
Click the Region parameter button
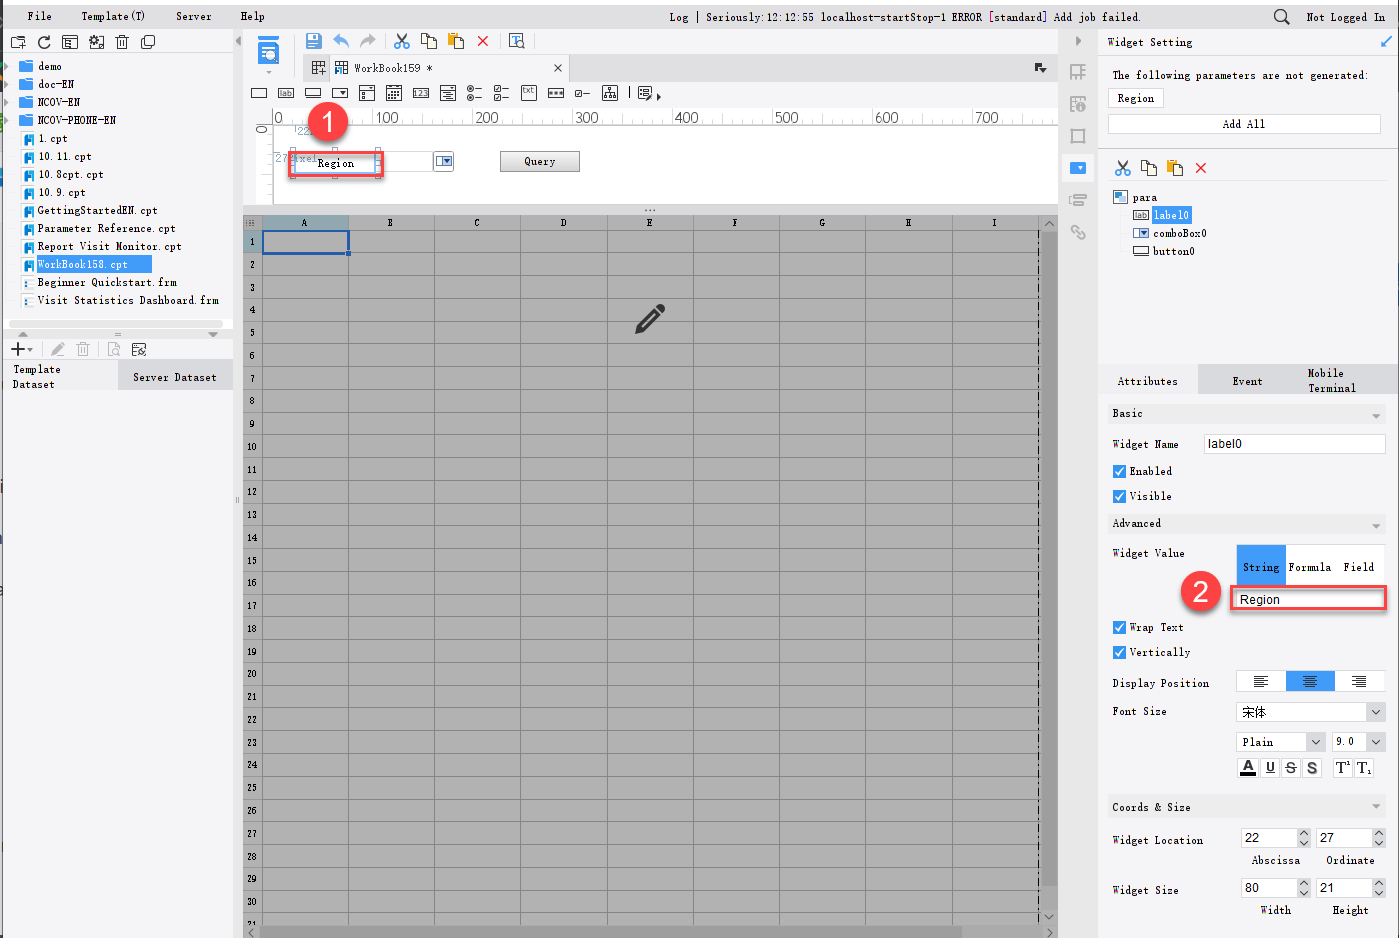click(x=1136, y=98)
